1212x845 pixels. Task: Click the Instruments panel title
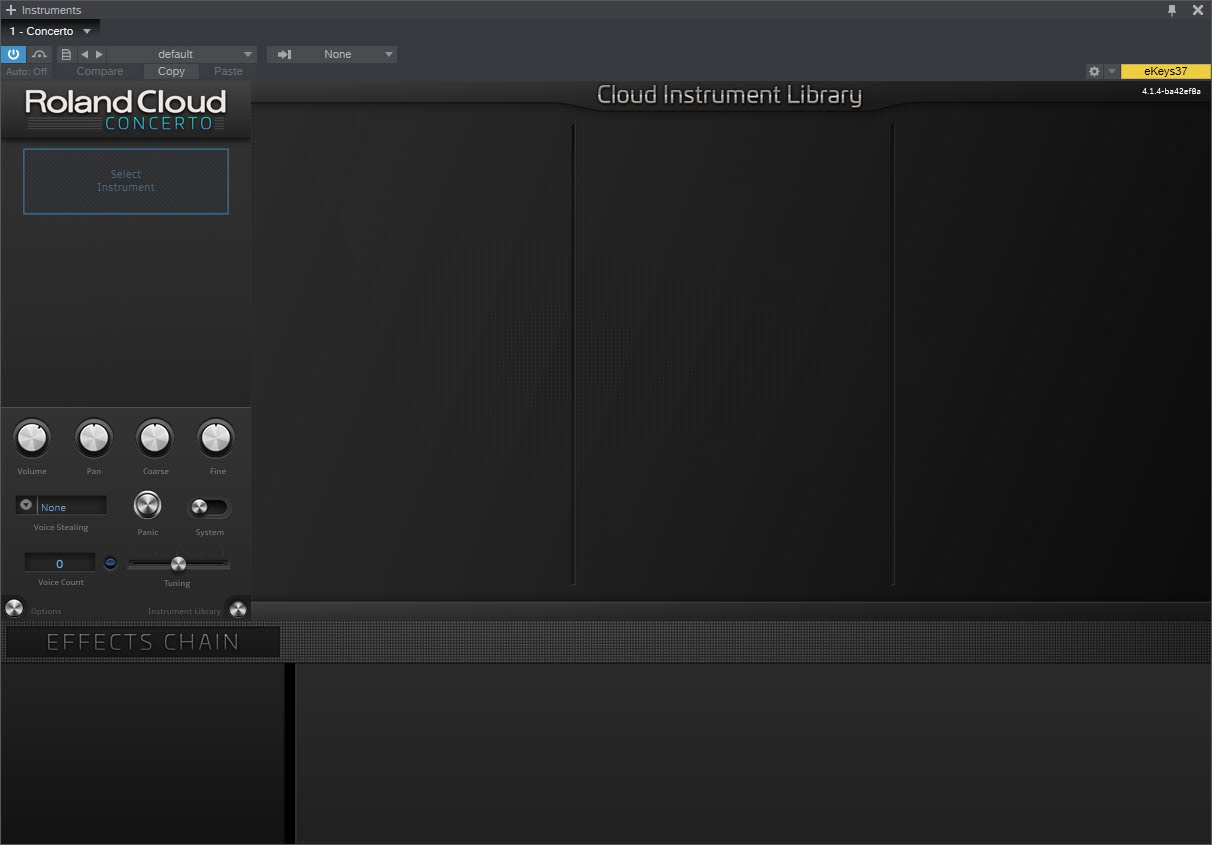[x=52, y=10]
